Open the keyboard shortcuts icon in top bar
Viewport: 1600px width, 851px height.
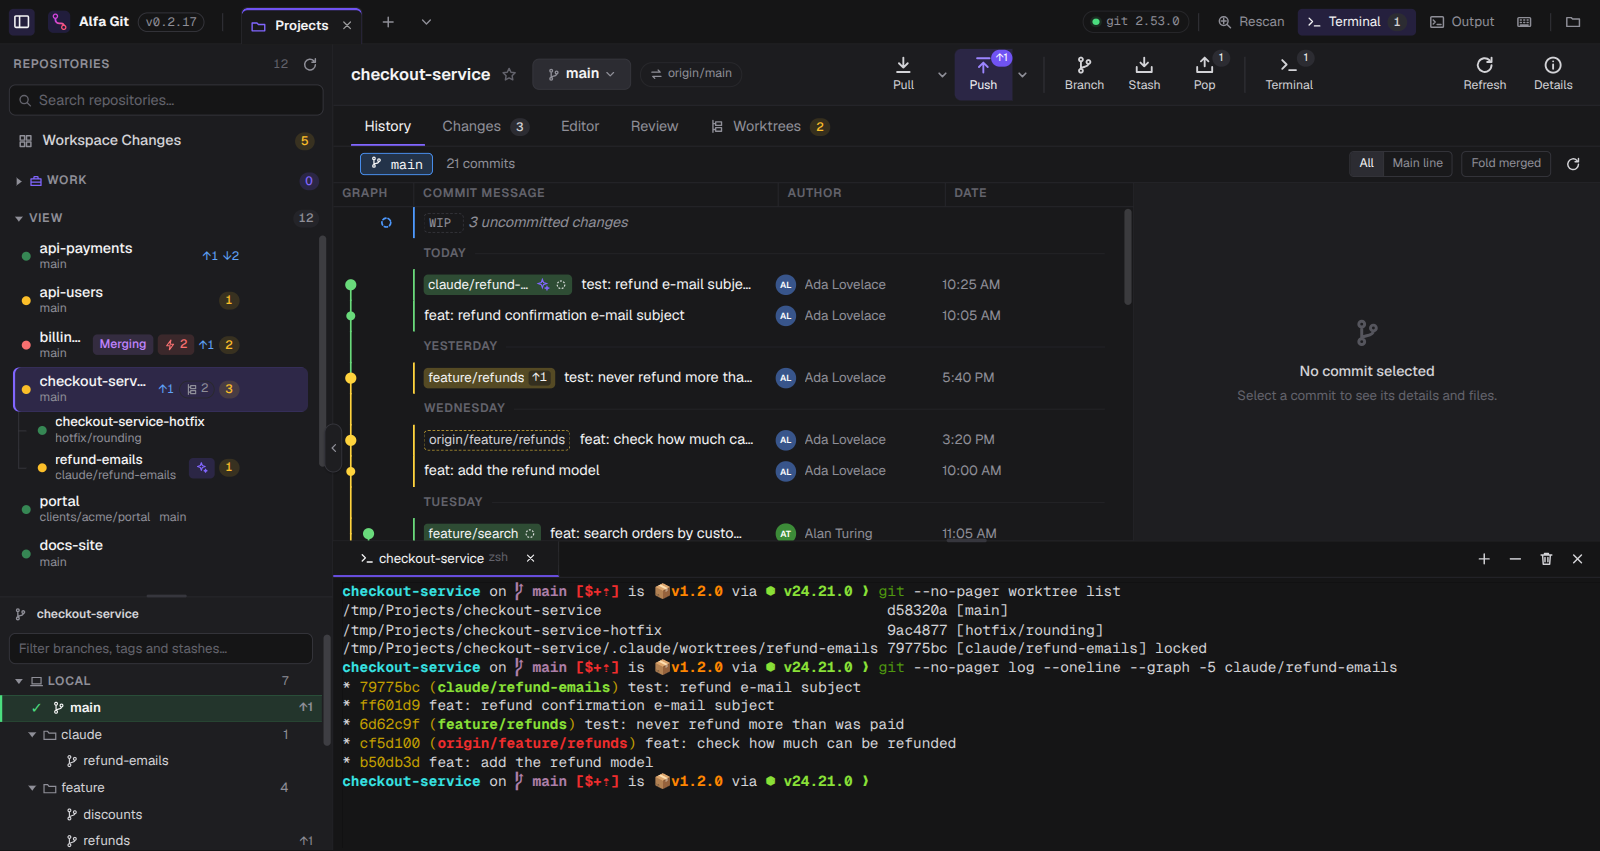1524,22
